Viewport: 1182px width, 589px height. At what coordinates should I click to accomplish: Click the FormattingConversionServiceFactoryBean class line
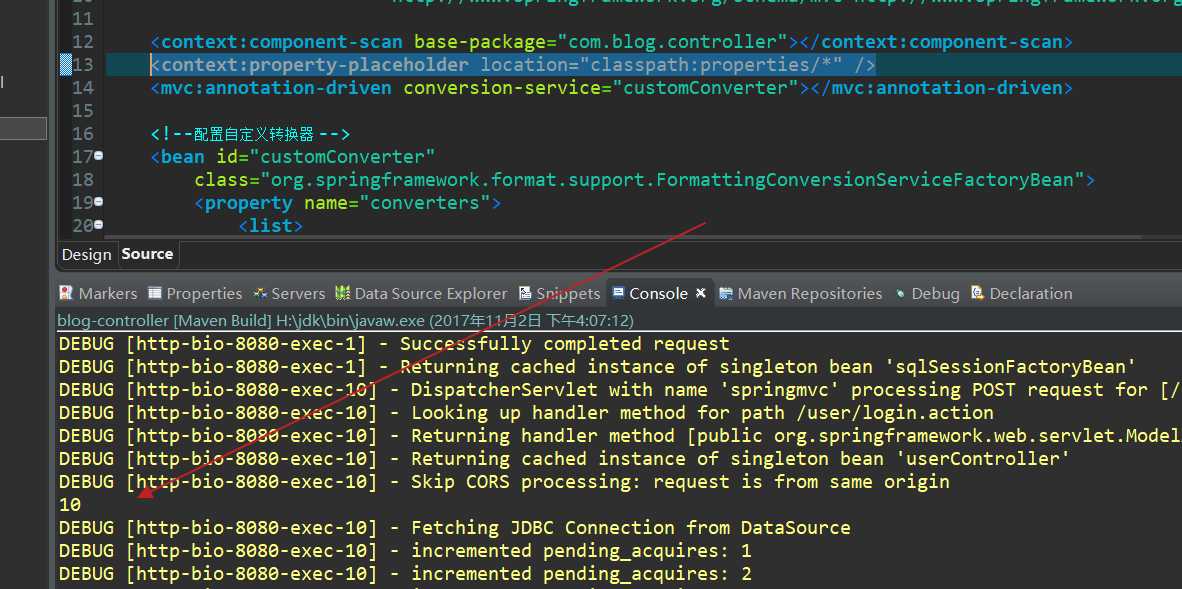645,179
